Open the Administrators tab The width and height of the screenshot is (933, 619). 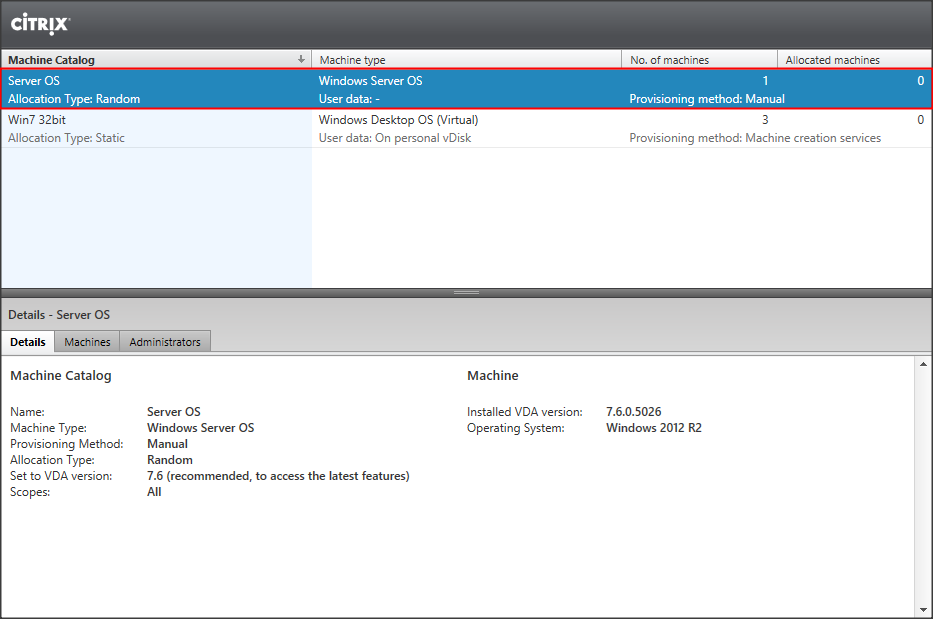pyautogui.click(x=165, y=342)
